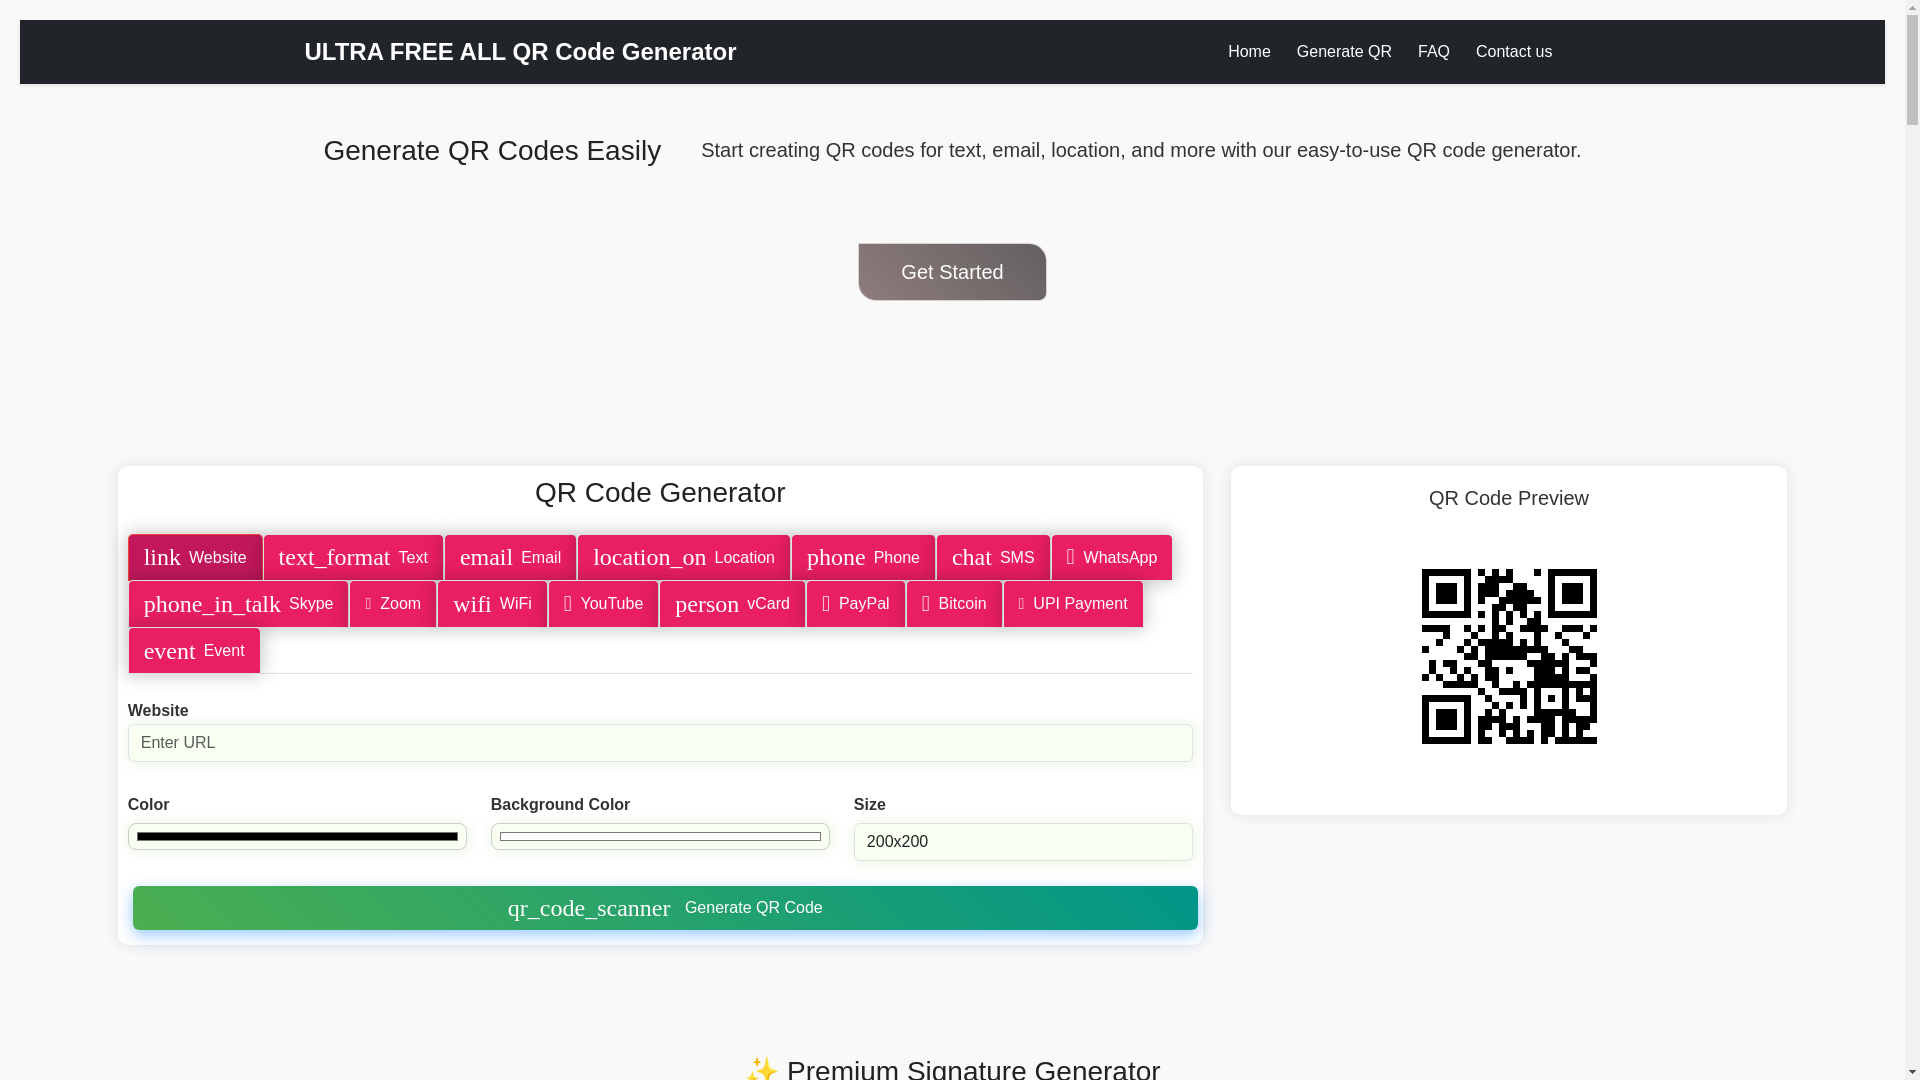1920x1080 pixels.
Task: Open the FAQ navigation link
Action: 1434,52
